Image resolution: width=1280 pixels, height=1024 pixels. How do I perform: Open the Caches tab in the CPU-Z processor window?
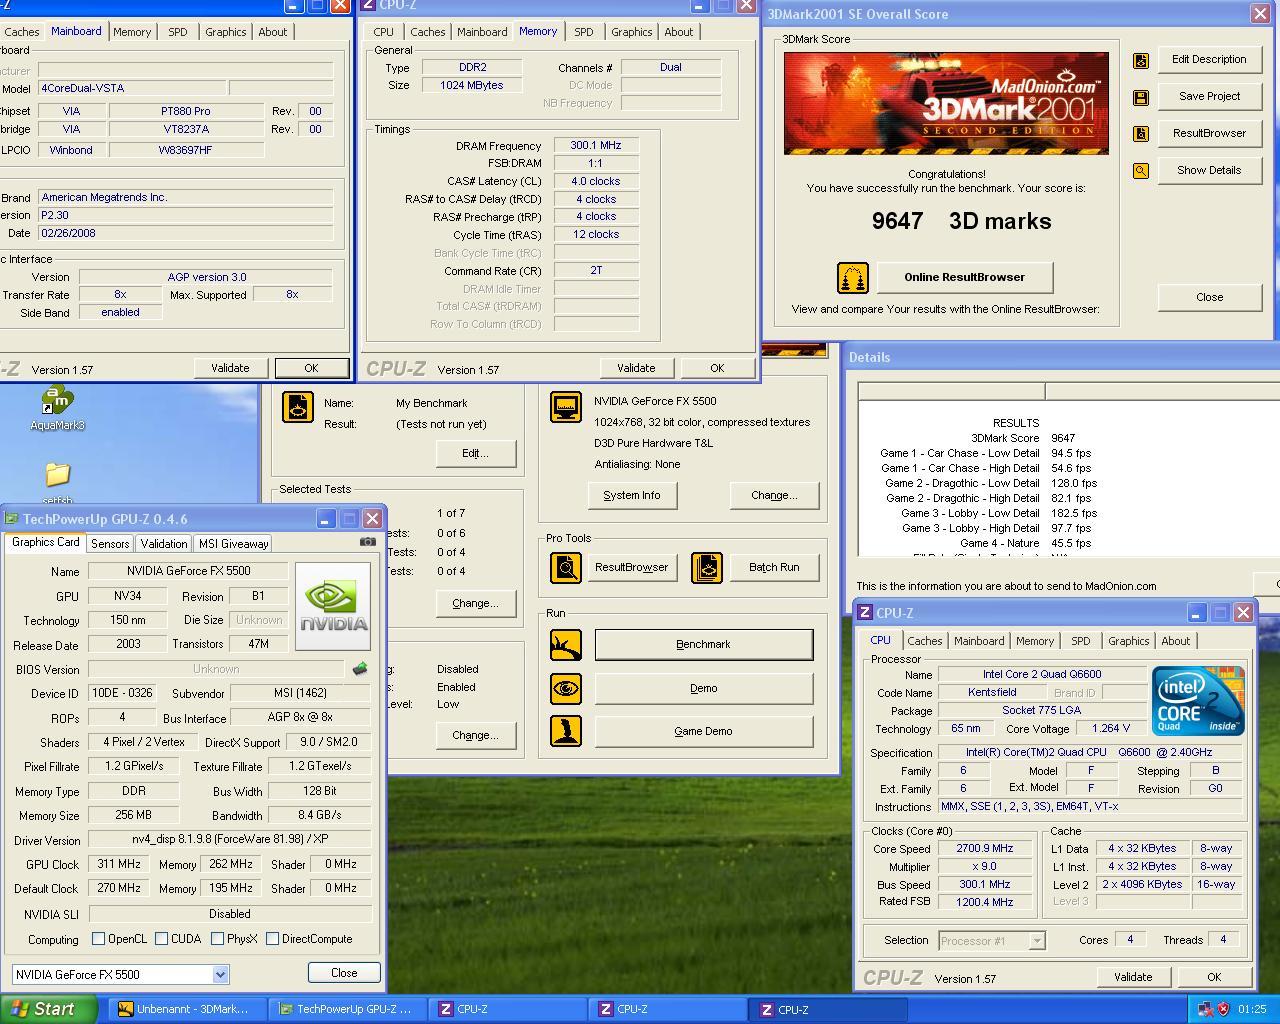[925, 641]
